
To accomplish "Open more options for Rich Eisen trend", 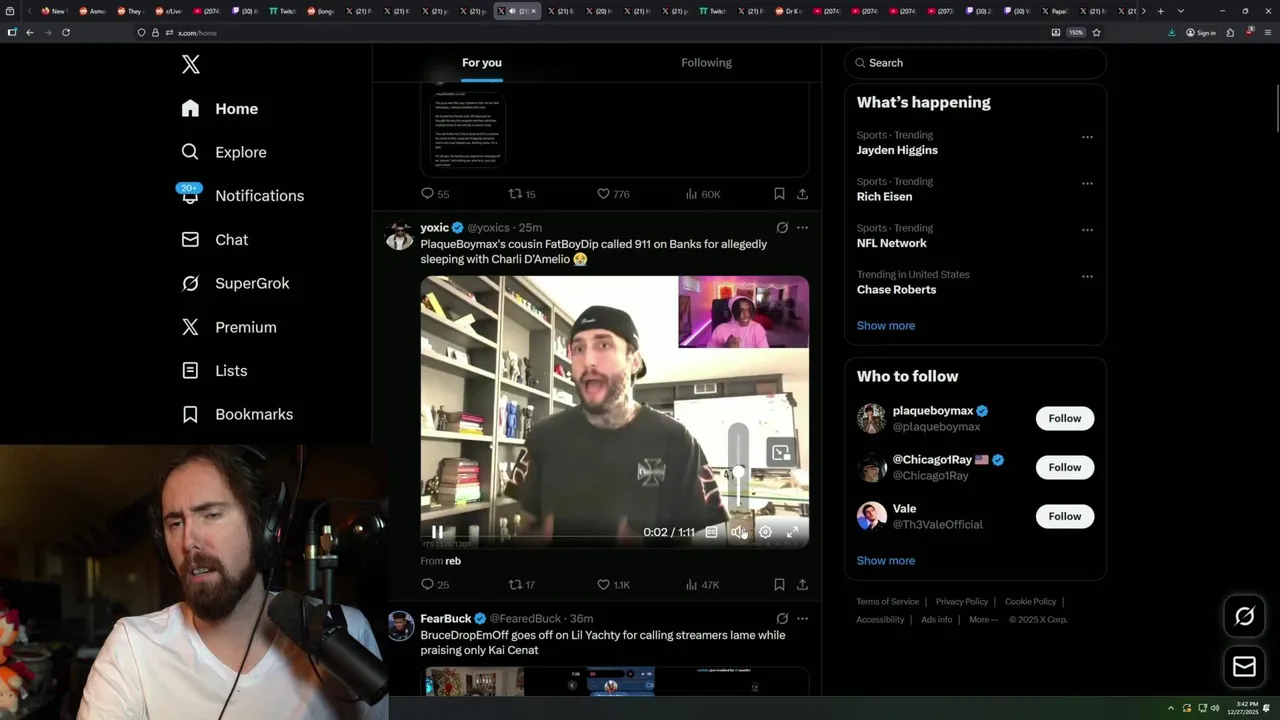I will point(1087,184).
